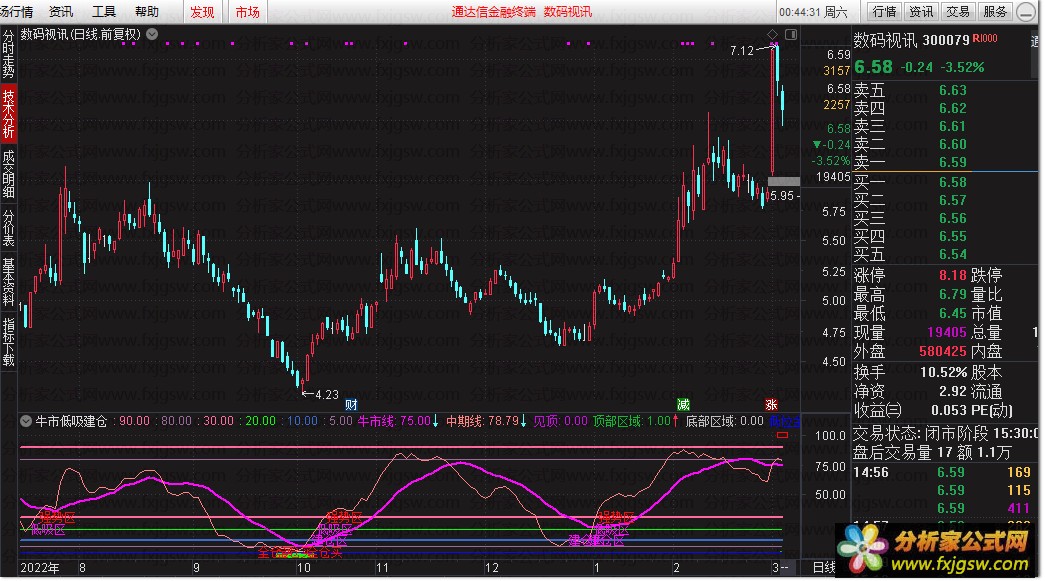This screenshot has width=1045, height=581.
Task: Click the 日线 period label at the bottom
Action: click(x=824, y=567)
